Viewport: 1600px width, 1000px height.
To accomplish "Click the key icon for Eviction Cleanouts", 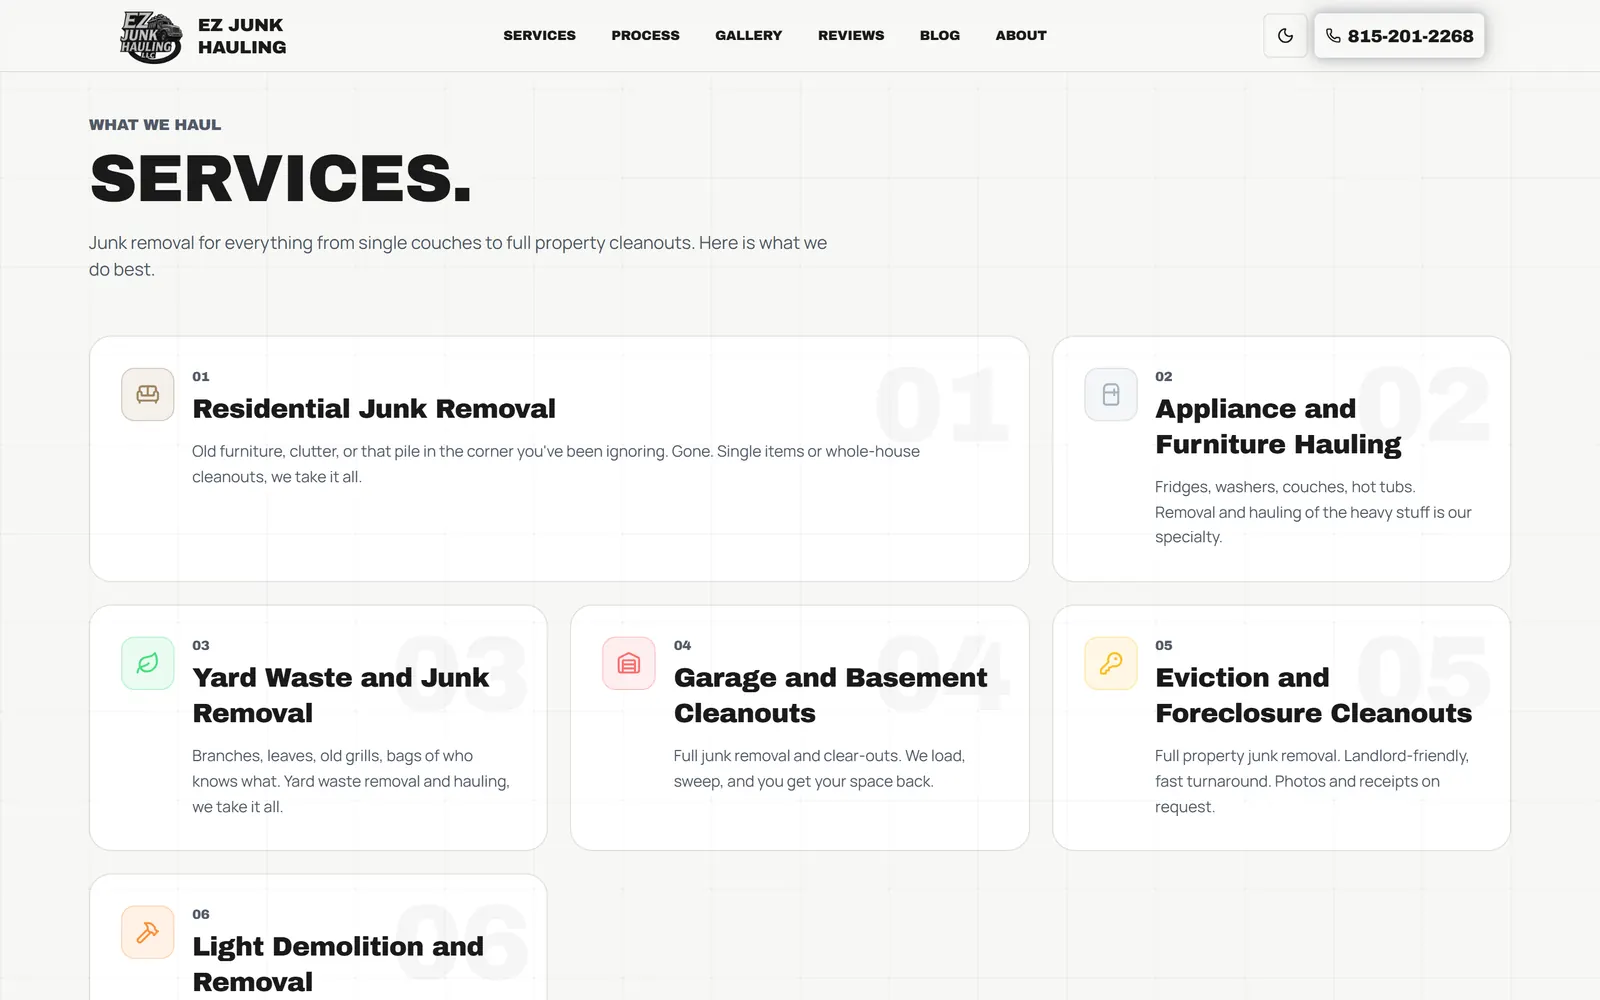I will [x=1111, y=663].
